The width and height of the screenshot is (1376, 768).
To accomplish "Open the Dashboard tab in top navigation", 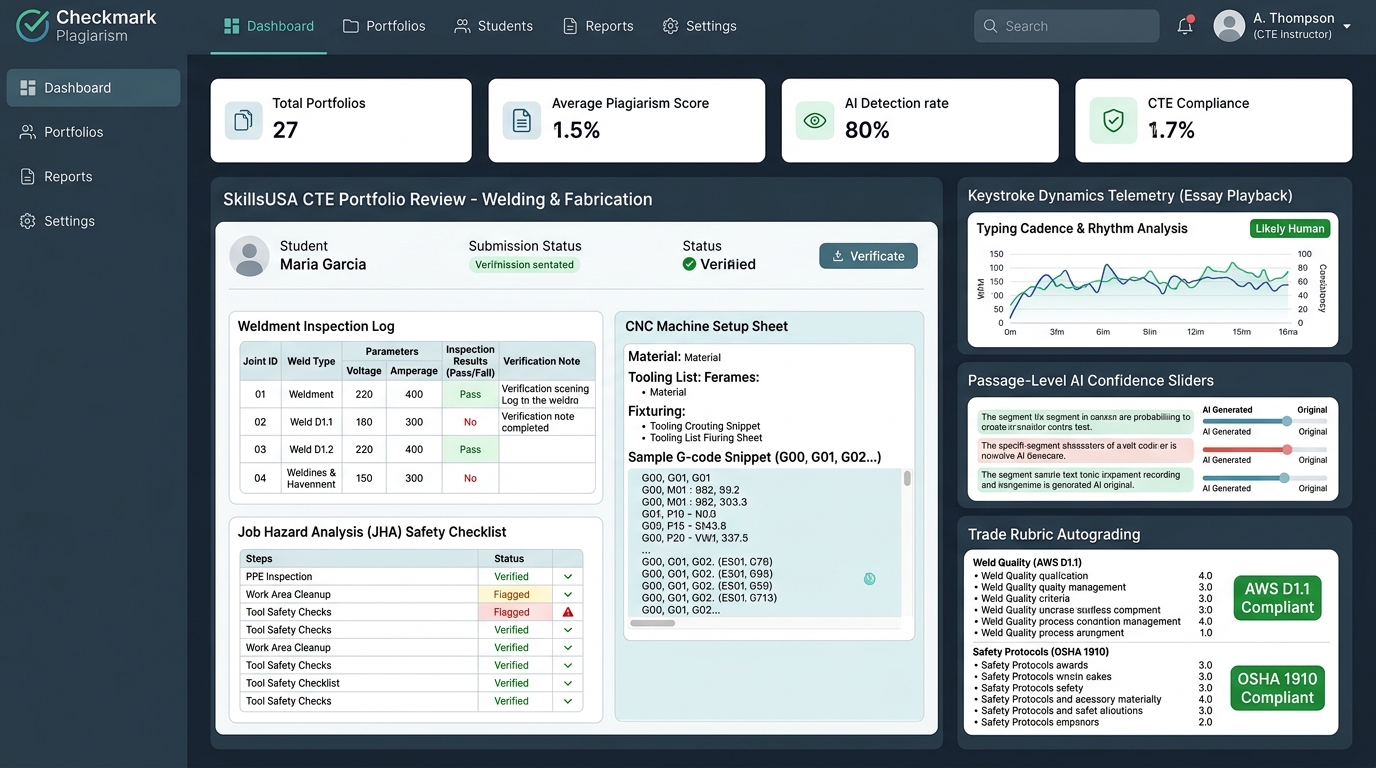I will (x=269, y=26).
